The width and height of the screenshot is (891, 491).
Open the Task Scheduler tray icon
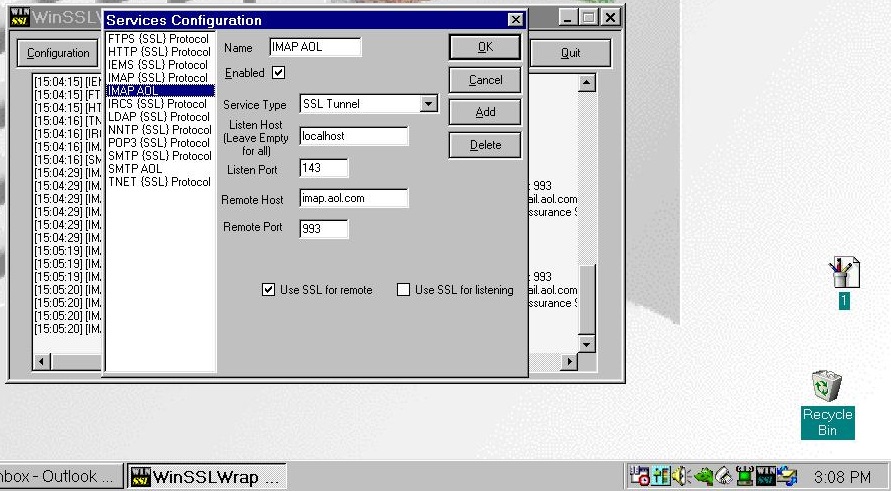point(639,476)
